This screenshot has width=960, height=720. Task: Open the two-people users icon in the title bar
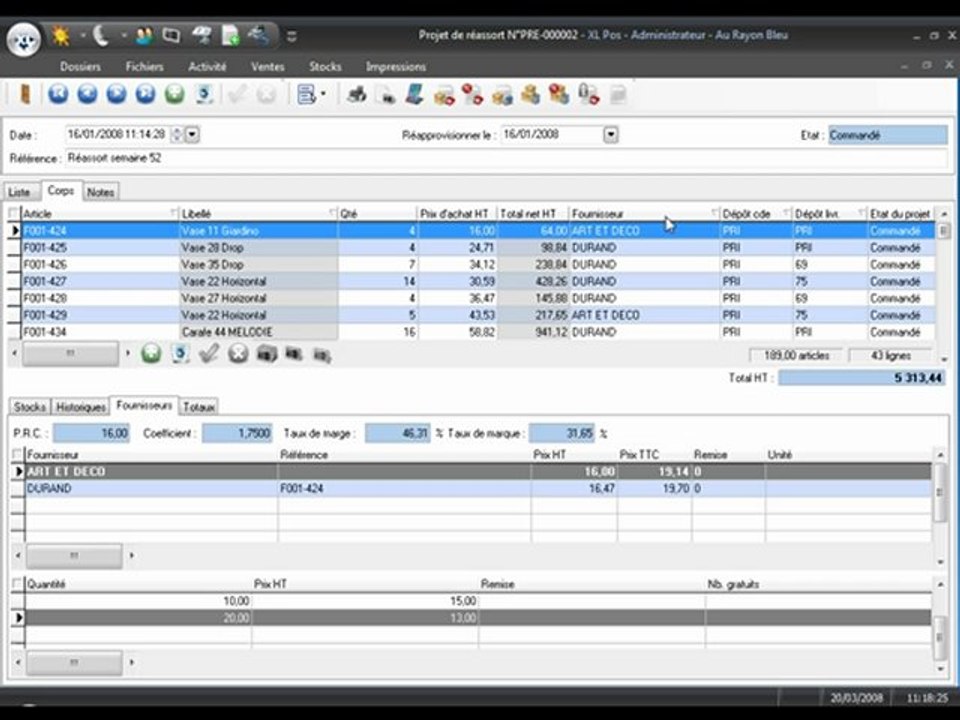144,36
